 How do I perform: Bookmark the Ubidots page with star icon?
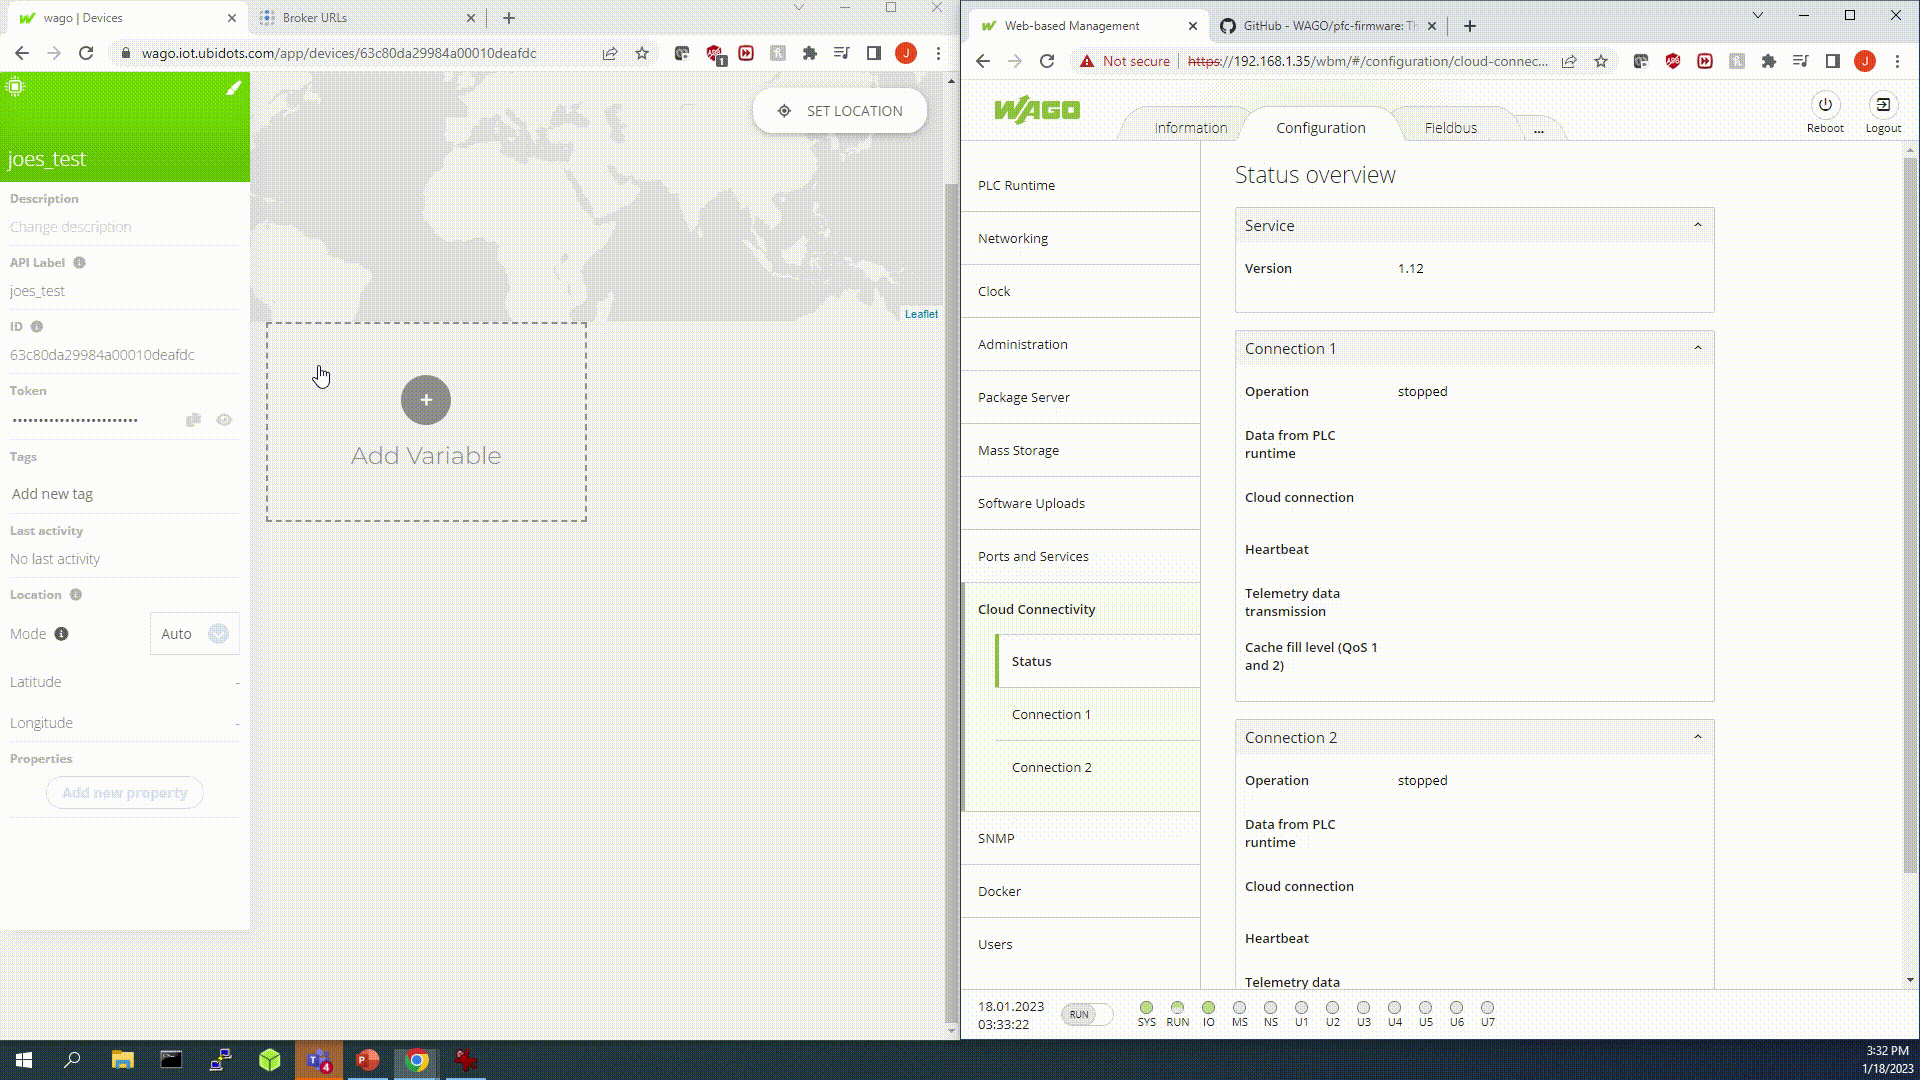[x=642, y=53]
